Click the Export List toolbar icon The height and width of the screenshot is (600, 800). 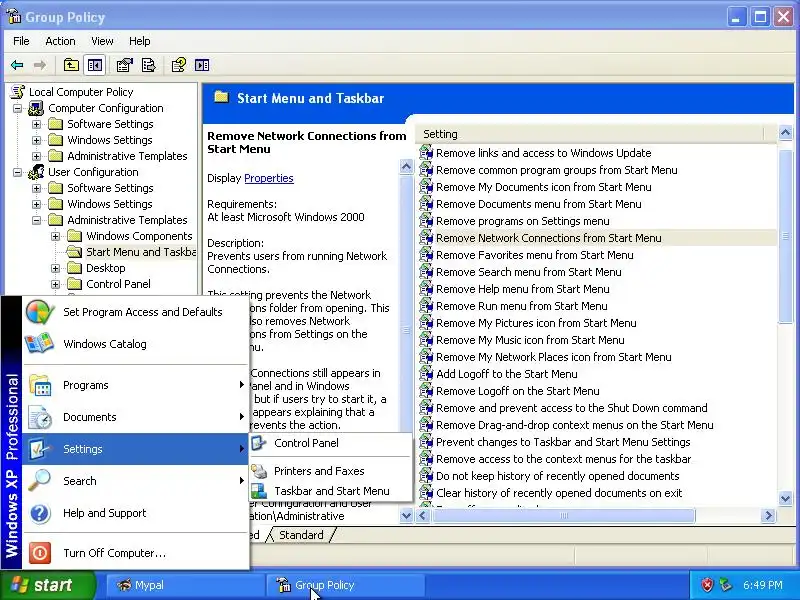[148, 65]
